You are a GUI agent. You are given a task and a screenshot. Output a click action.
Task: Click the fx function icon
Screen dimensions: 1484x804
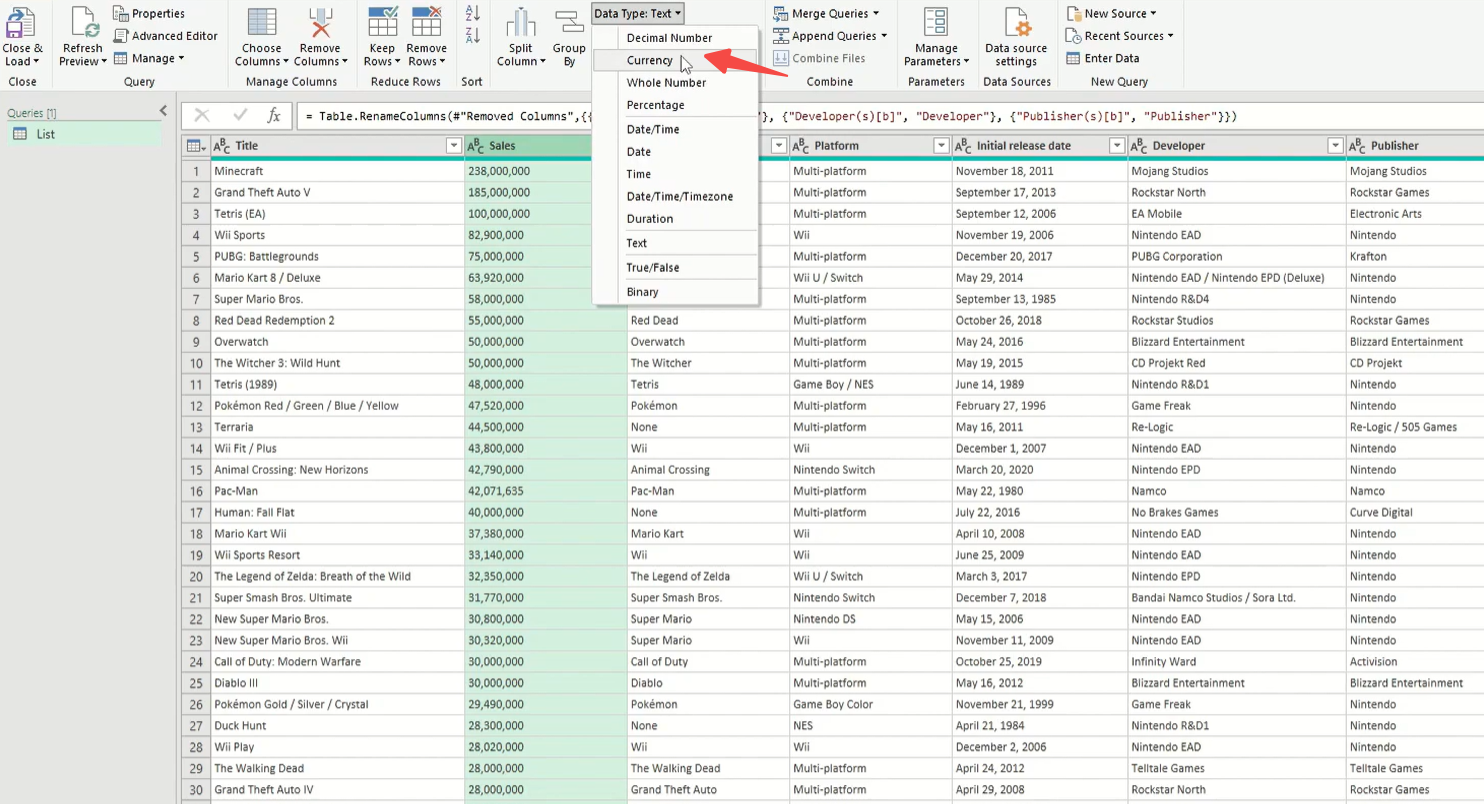point(274,116)
